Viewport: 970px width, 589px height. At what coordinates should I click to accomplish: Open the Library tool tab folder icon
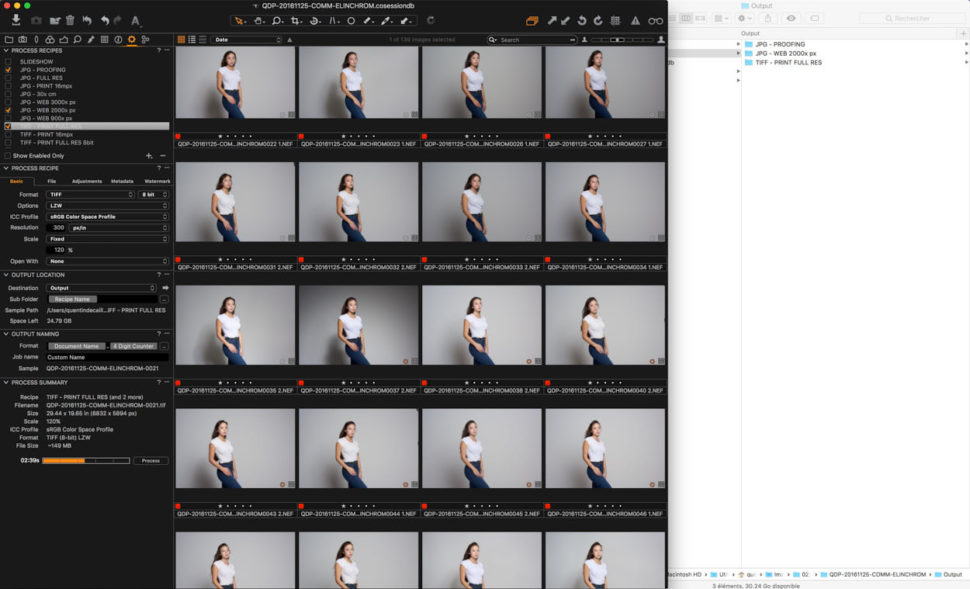click(x=9, y=40)
